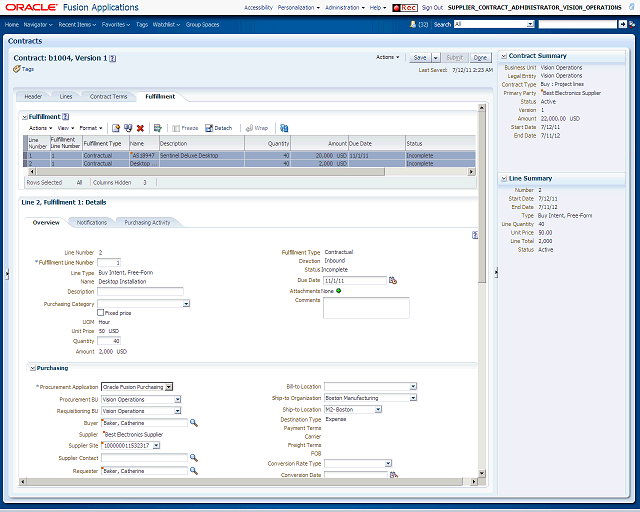Viewport: 640px width, 512px height.
Task: Open the table Actions menu
Action: 40,128
